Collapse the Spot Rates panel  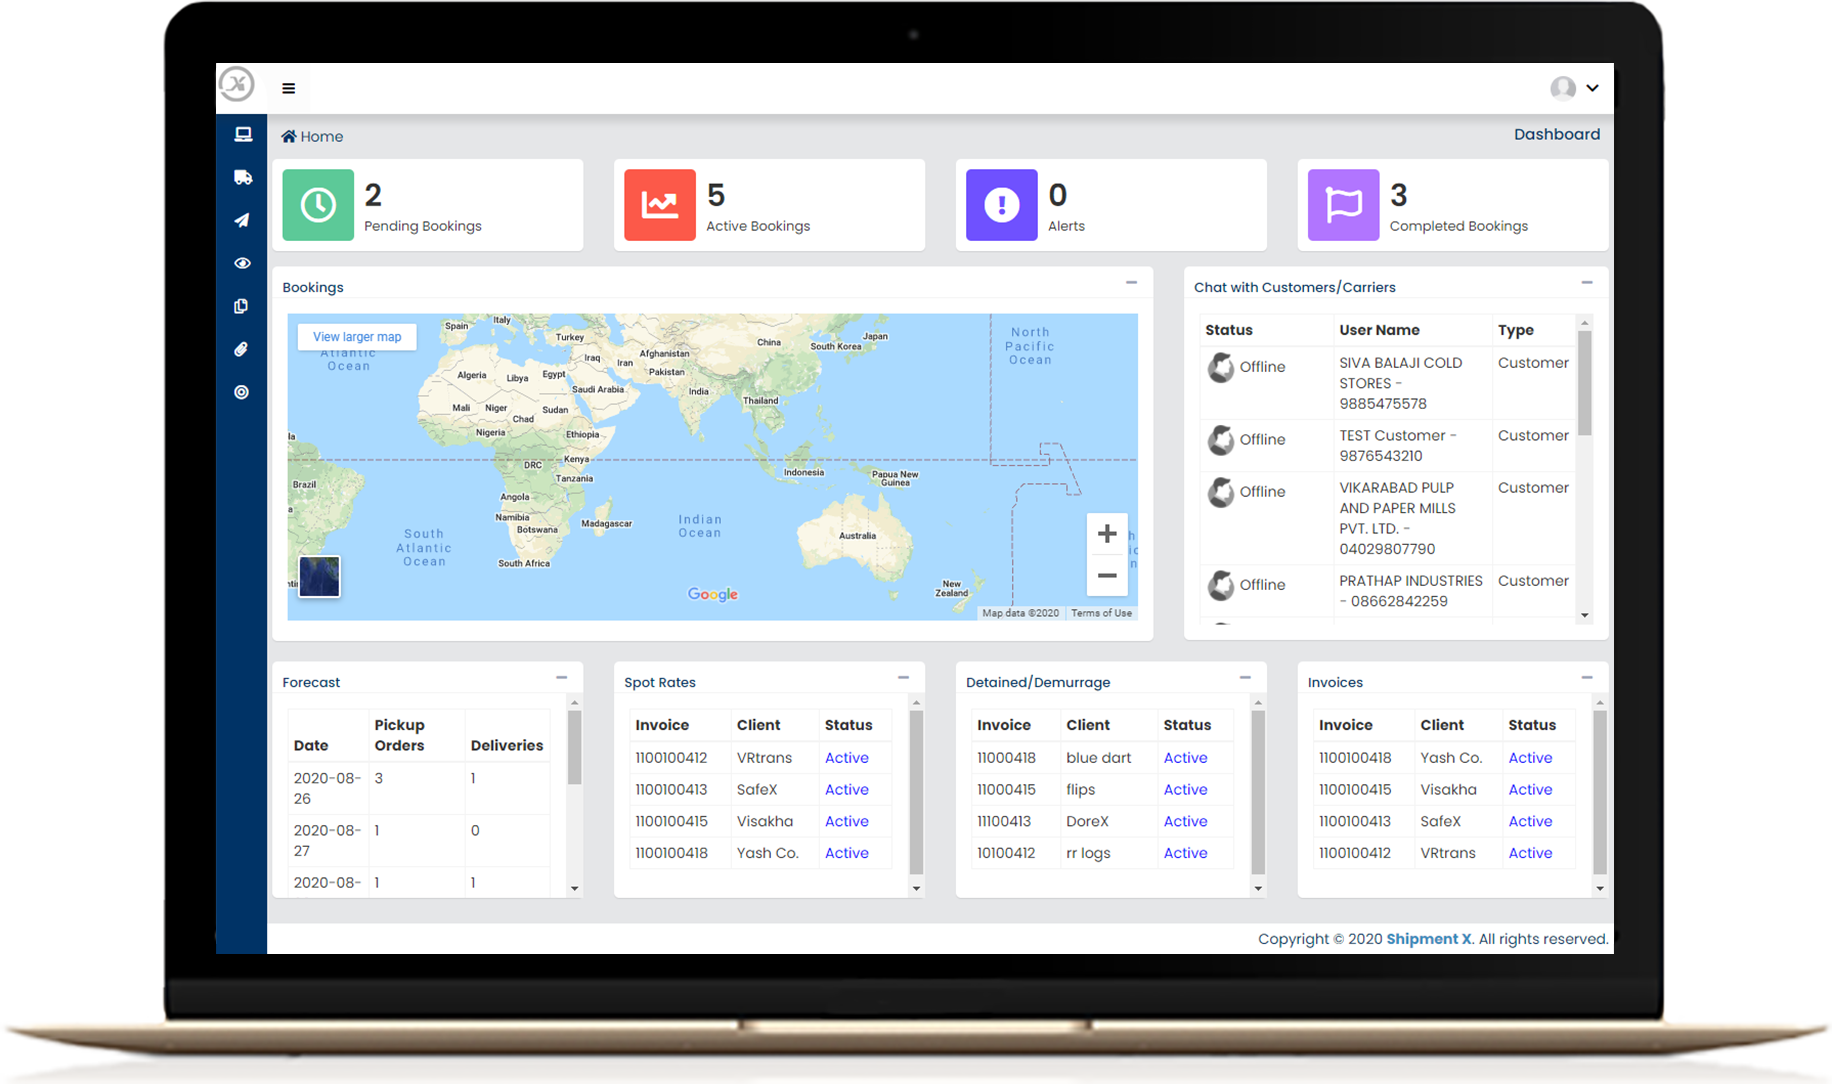pyautogui.click(x=903, y=678)
